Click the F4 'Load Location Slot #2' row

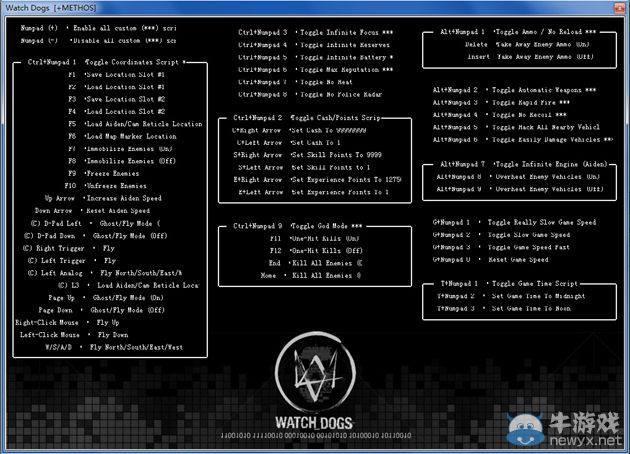(116, 112)
